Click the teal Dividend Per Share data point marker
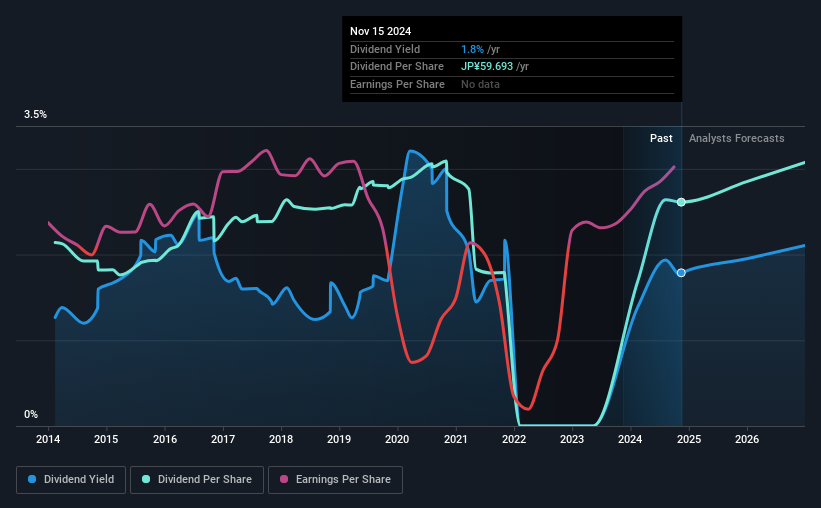The width and height of the screenshot is (821, 508). click(681, 202)
